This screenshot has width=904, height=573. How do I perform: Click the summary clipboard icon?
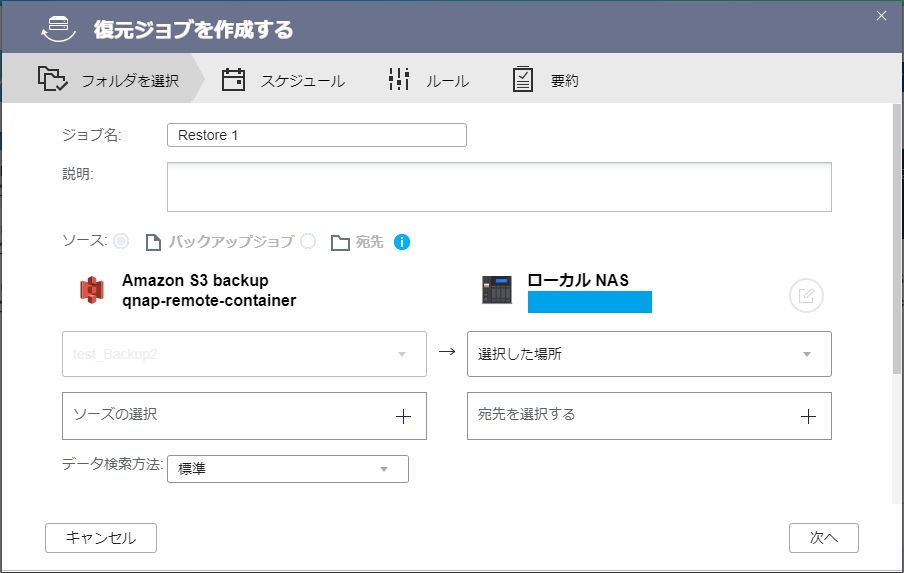click(523, 79)
